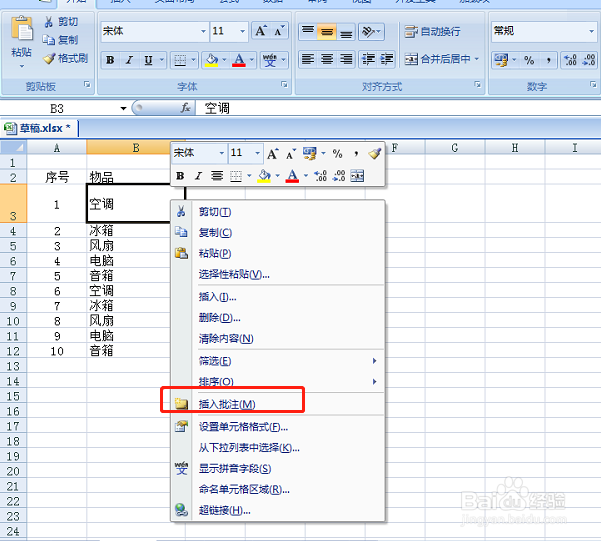Click the select-all corner of the sheet
The width and height of the screenshot is (601, 541).
click(x=13, y=148)
